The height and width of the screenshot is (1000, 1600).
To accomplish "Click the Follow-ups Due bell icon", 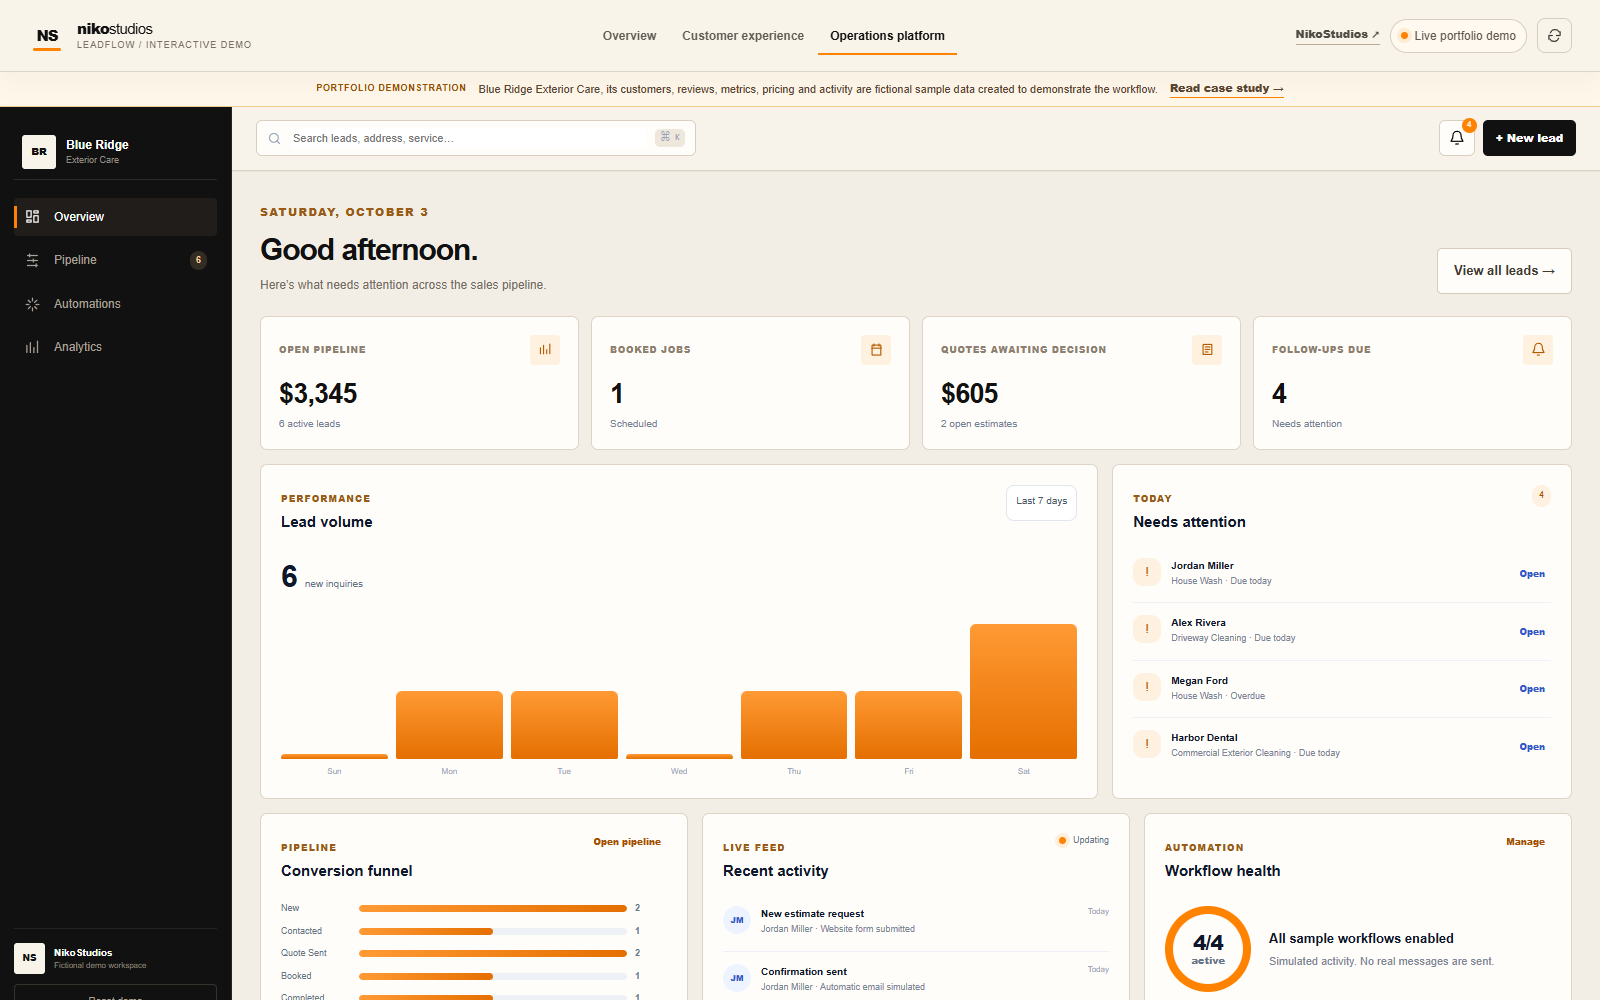I will [1538, 350].
